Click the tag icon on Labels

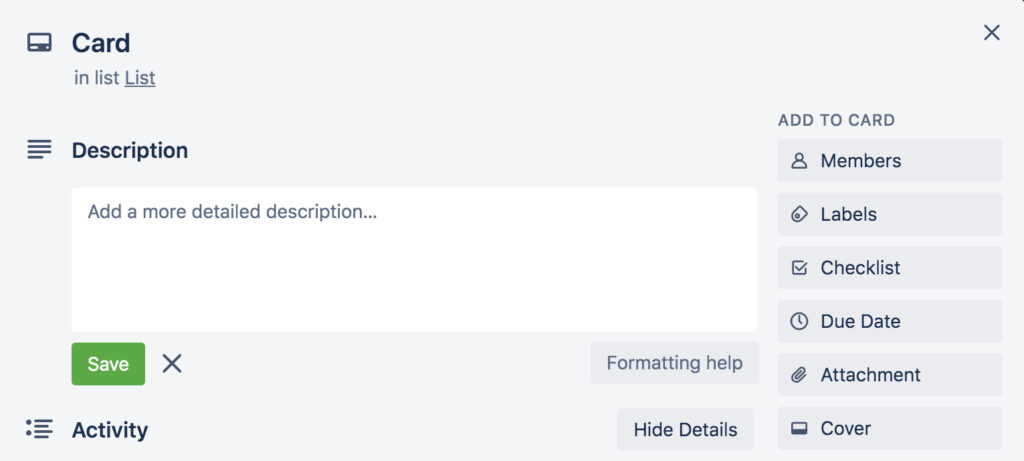pos(799,214)
